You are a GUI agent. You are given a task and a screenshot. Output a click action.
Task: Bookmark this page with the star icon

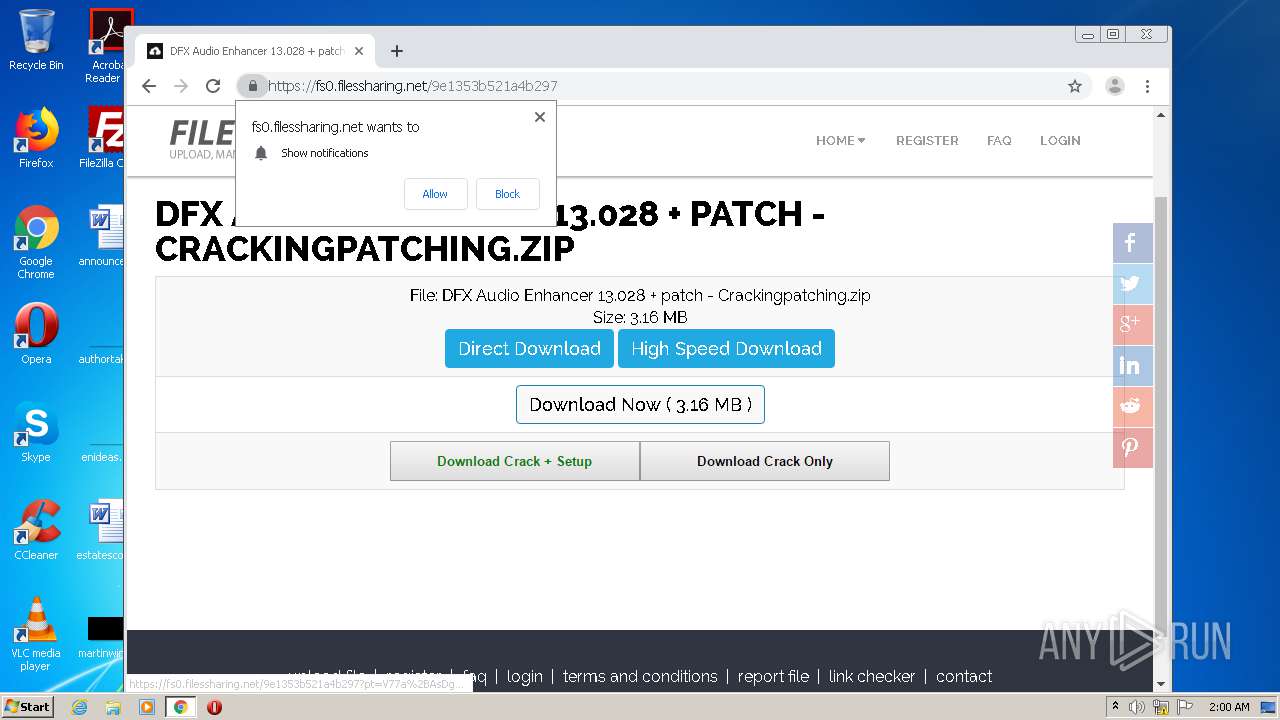point(1075,86)
